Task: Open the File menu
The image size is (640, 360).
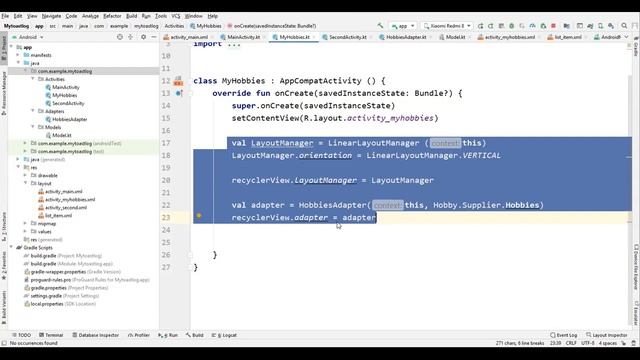Action: (x=5, y=16)
